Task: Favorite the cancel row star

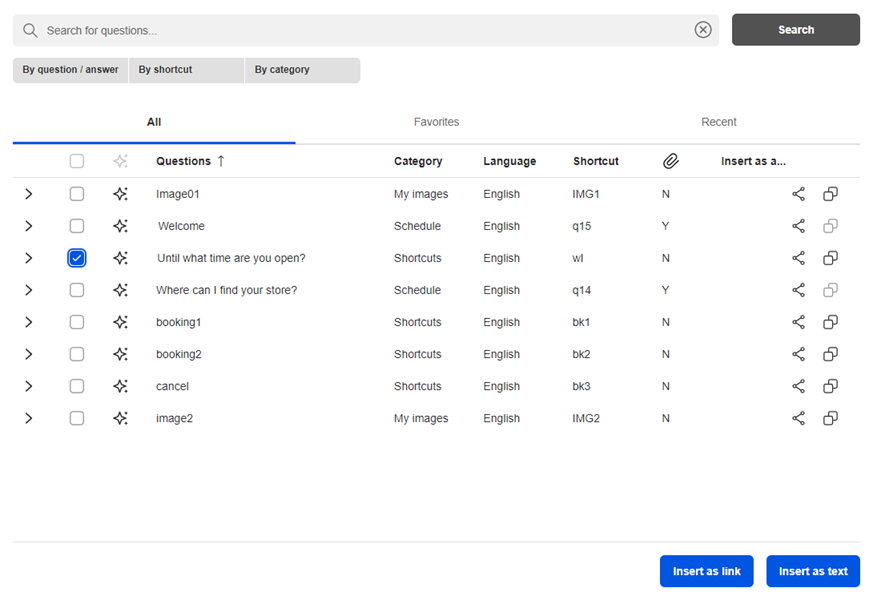Action: coord(120,386)
